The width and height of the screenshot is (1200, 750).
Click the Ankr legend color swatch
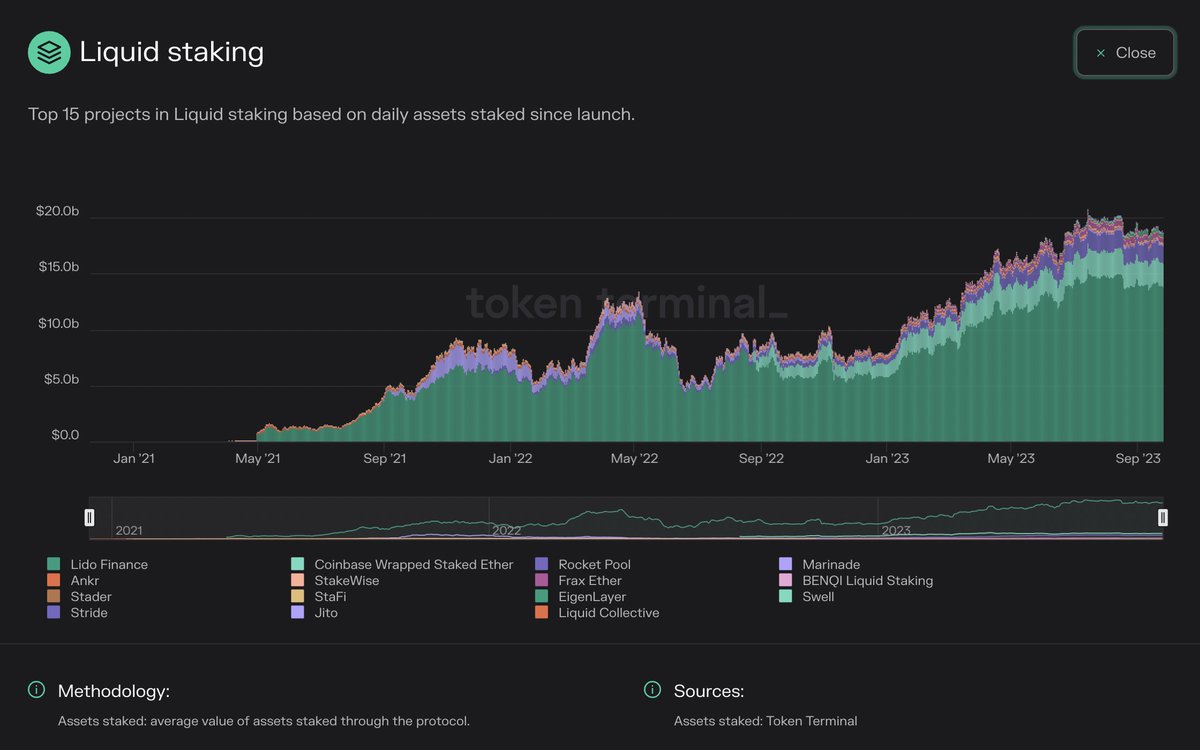point(54,580)
